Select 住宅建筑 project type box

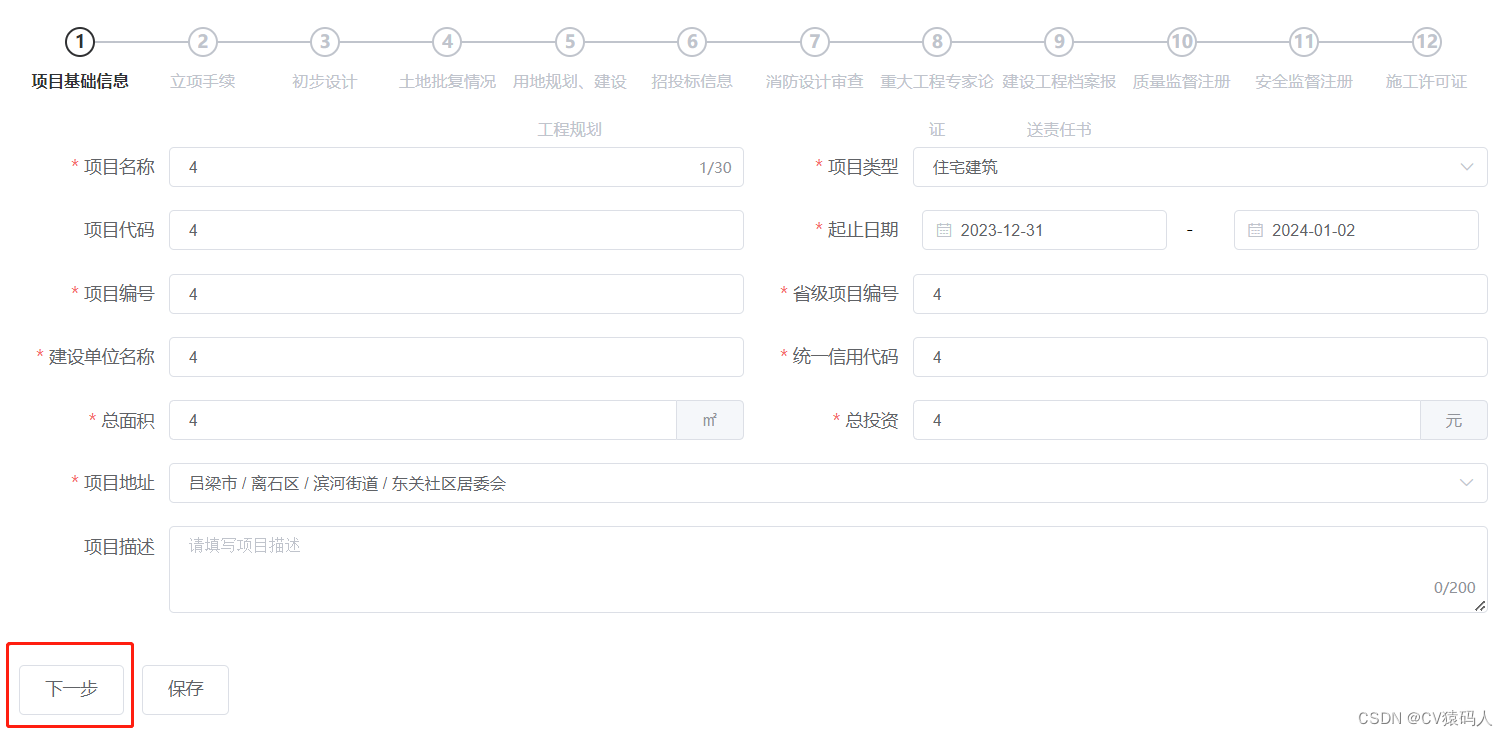[x=1200, y=167]
